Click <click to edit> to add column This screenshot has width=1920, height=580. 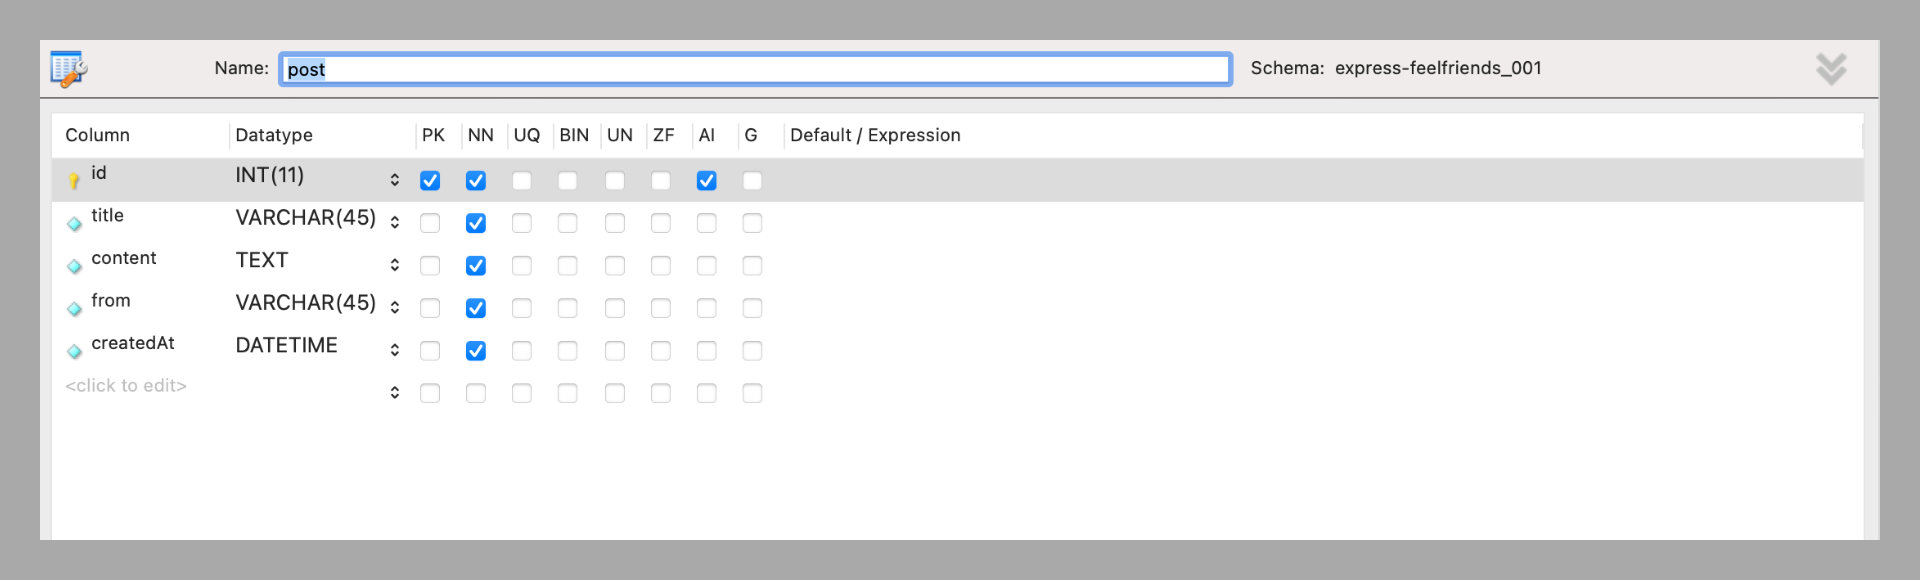click(126, 386)
